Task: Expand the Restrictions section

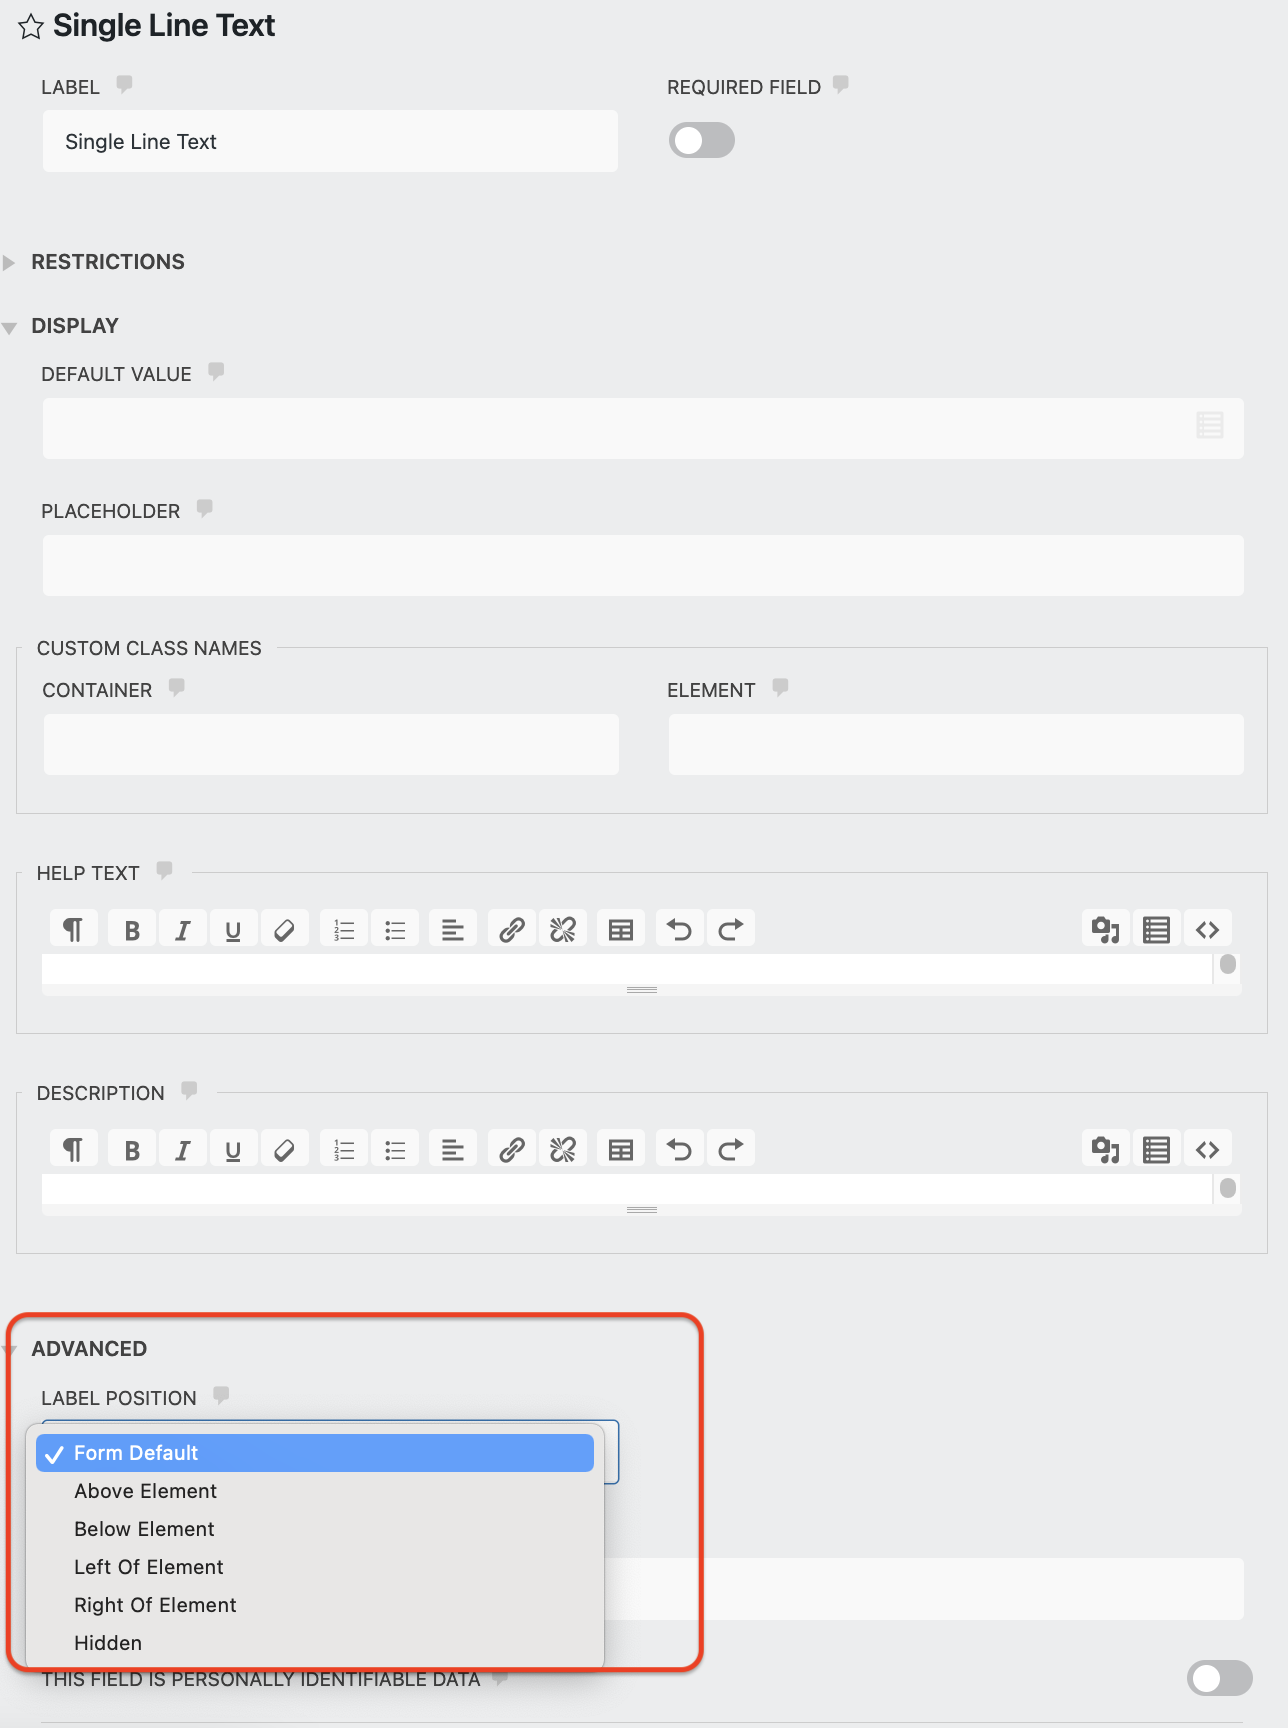Action: [x=108, y=262]
